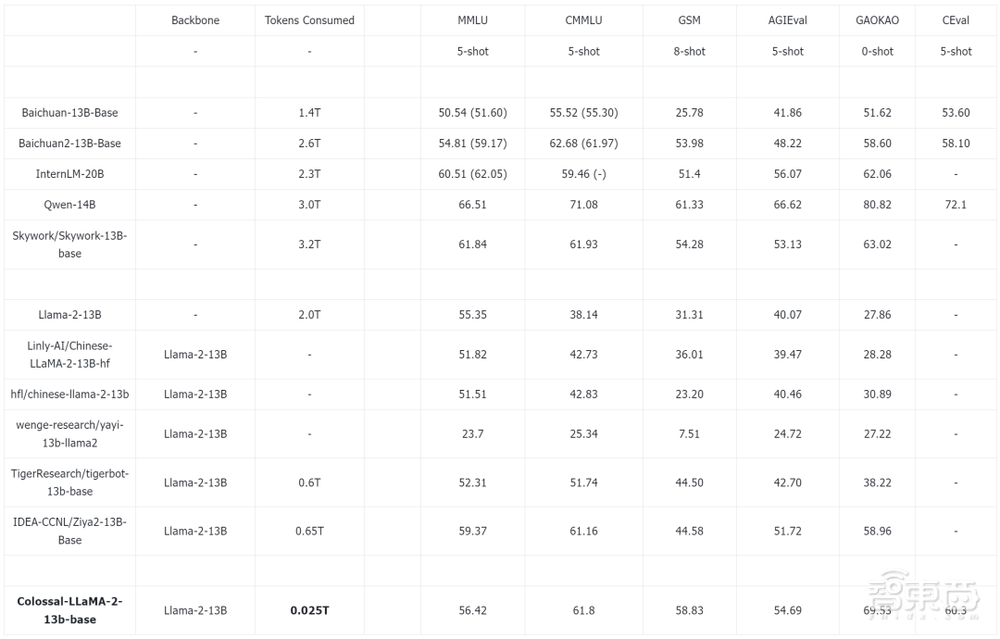The image size is (1000, 639).
Task: Click the Skywork/Skywork-13B-base model name
Action: click(70, 244)
